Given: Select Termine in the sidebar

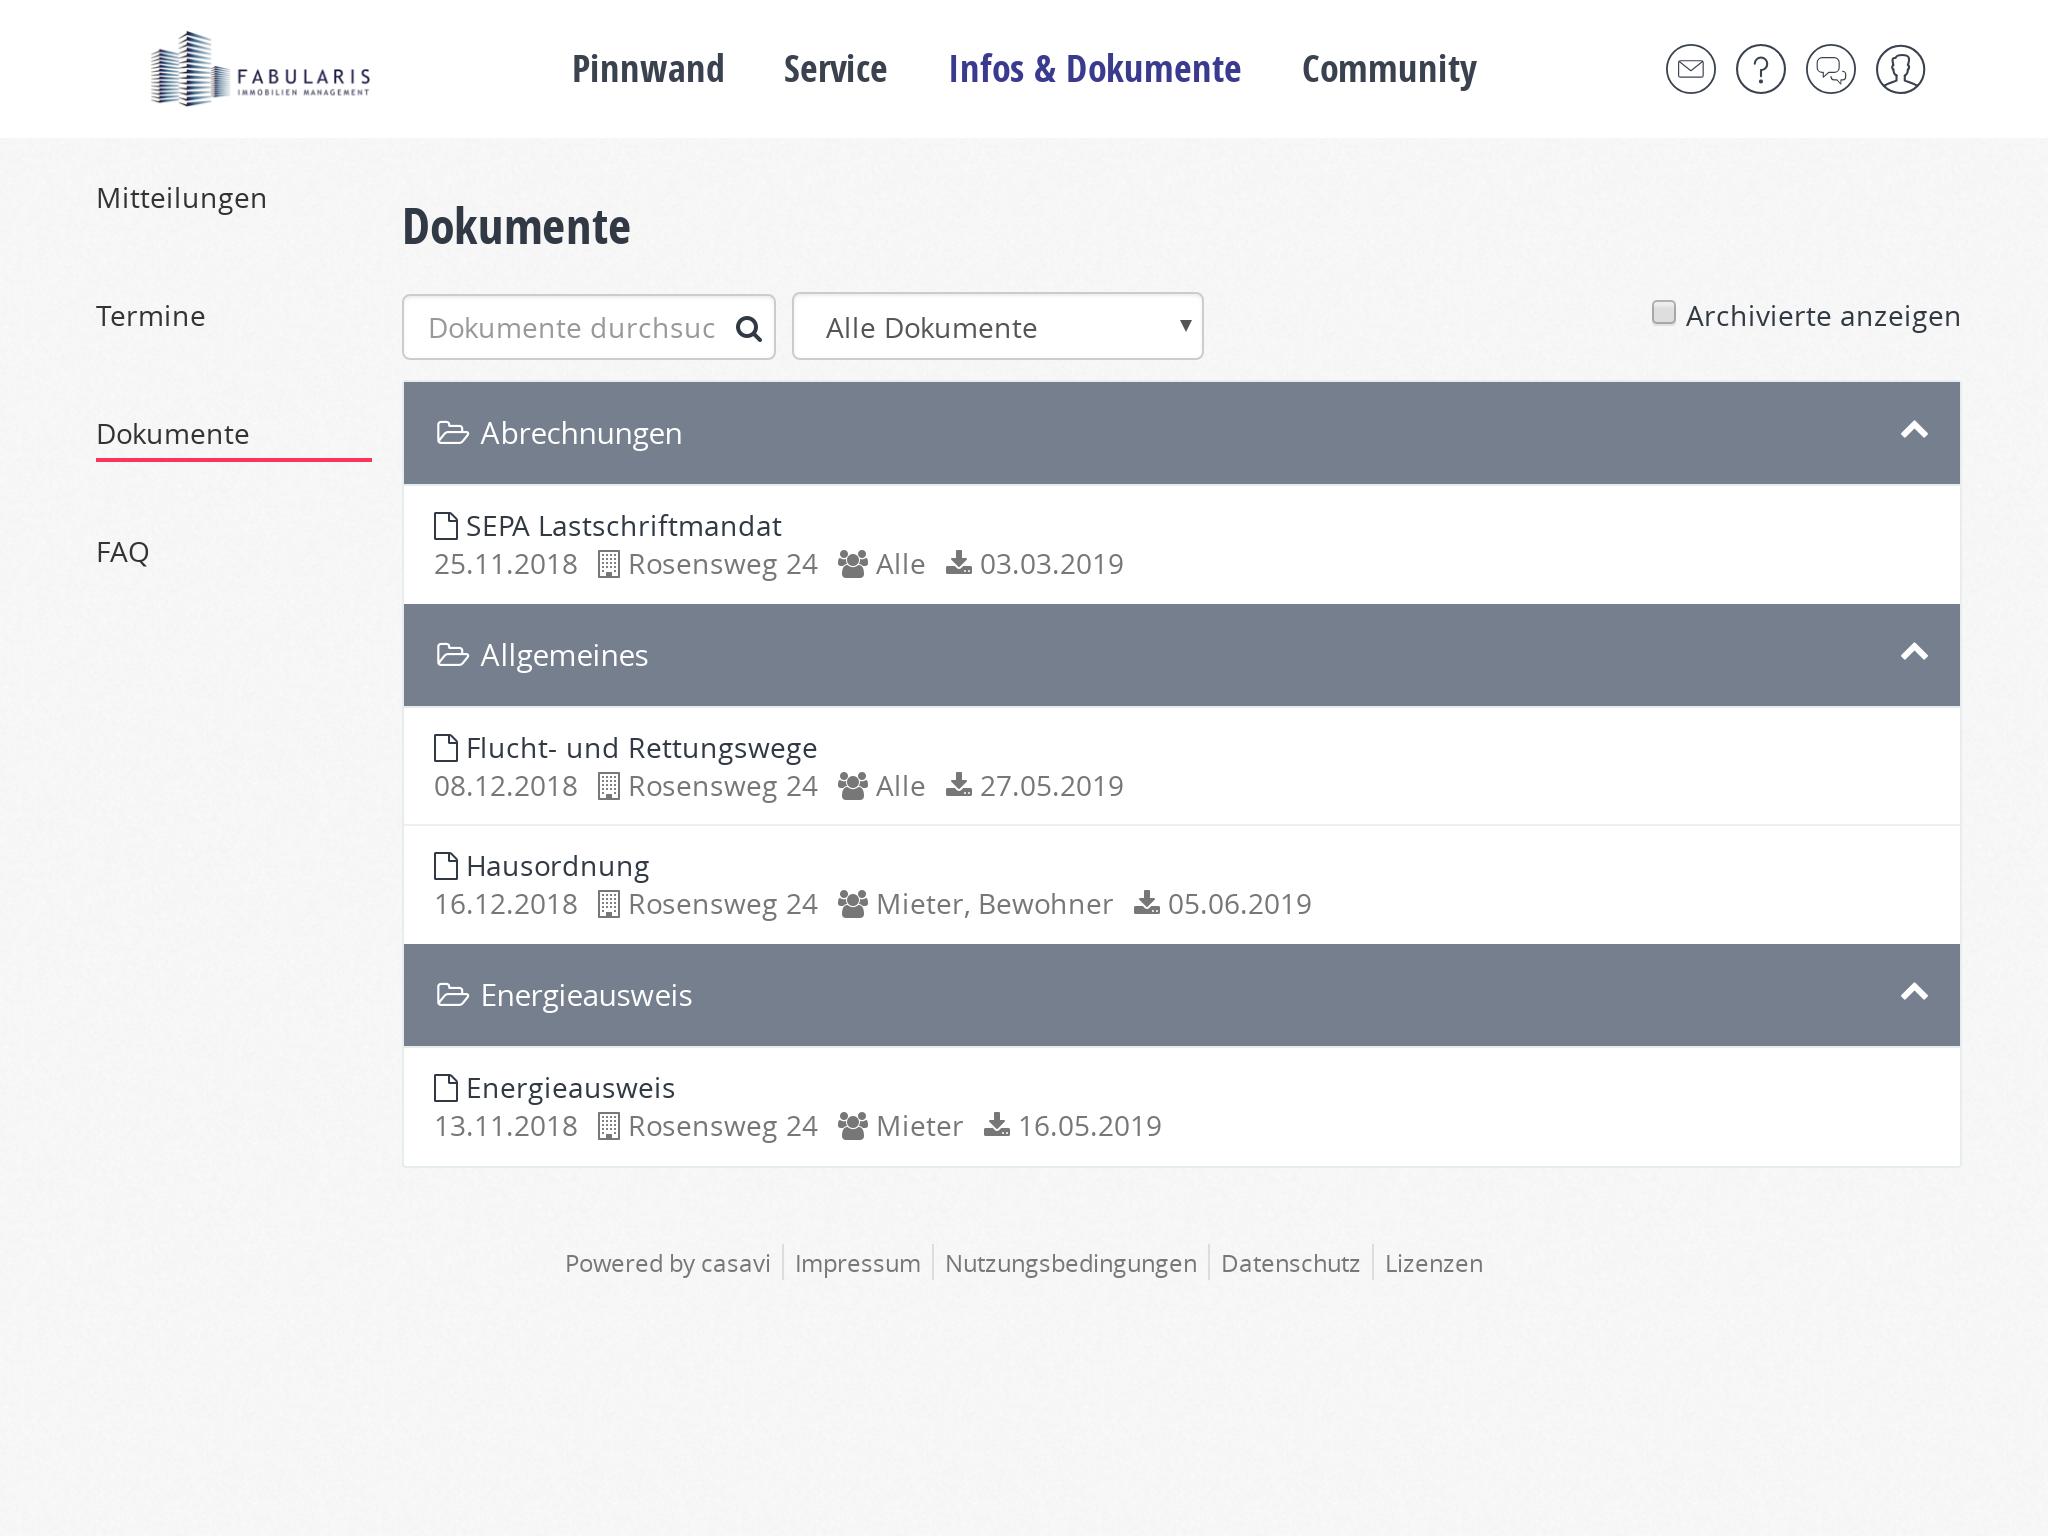Looking at the screenshot, I should click(151, 316).
